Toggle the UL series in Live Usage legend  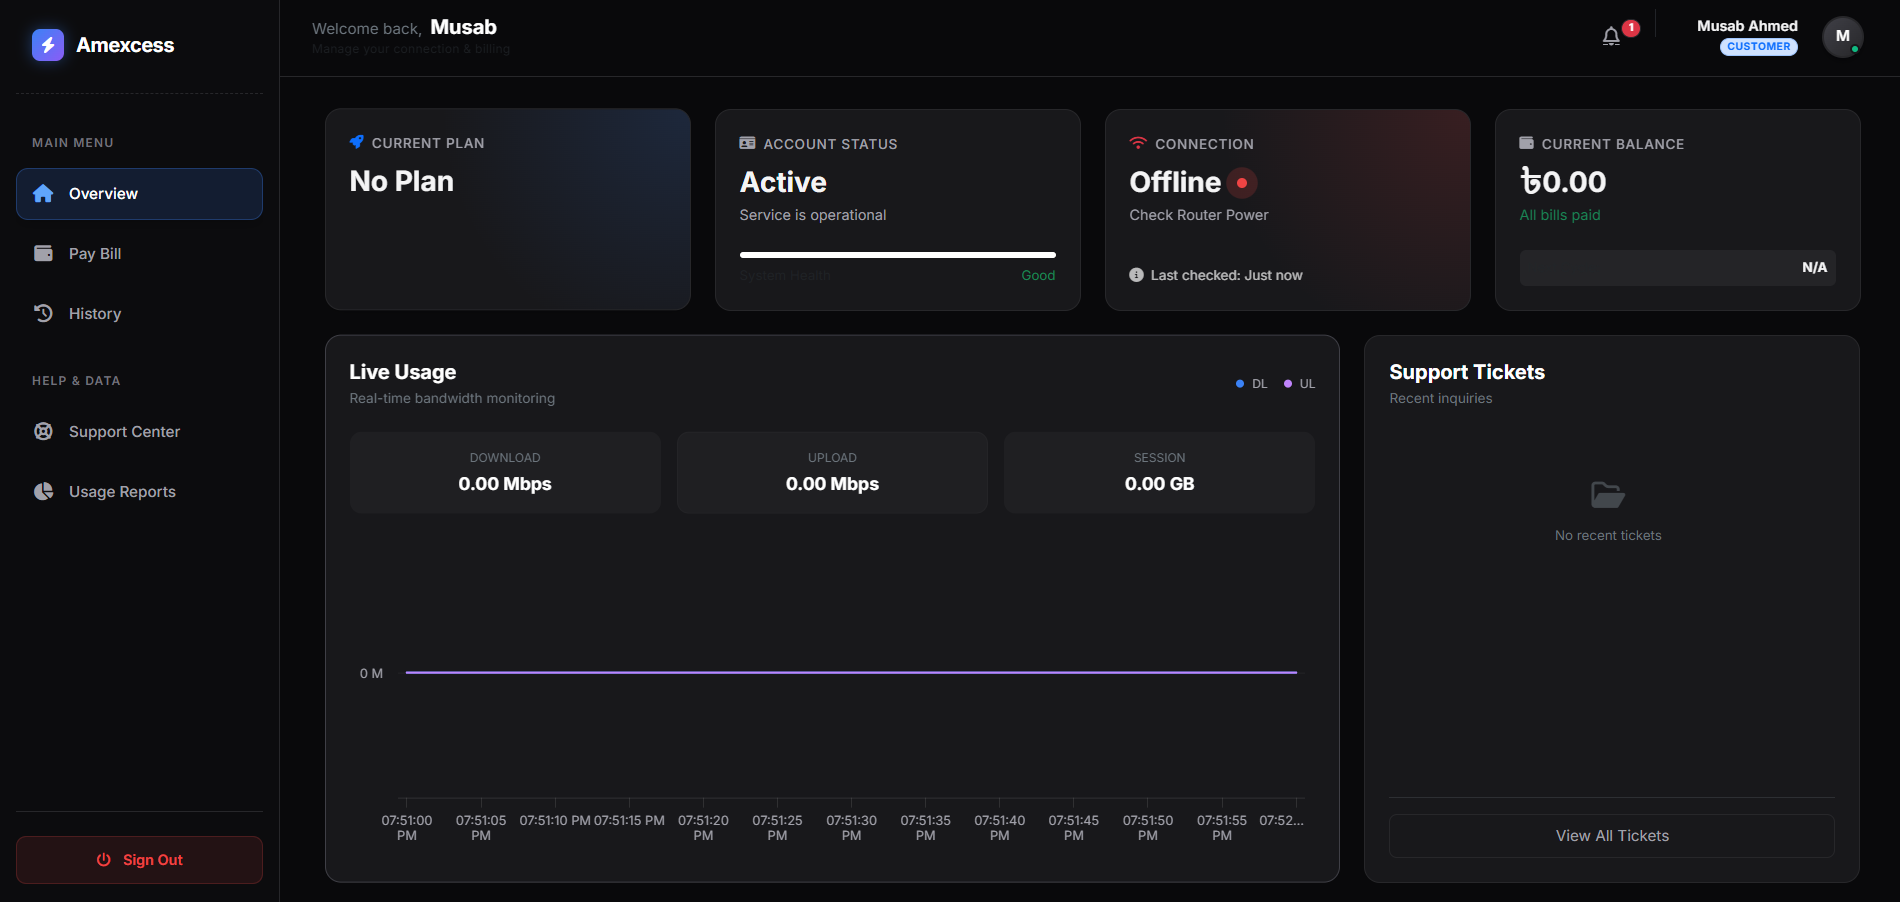(1297, 383)
